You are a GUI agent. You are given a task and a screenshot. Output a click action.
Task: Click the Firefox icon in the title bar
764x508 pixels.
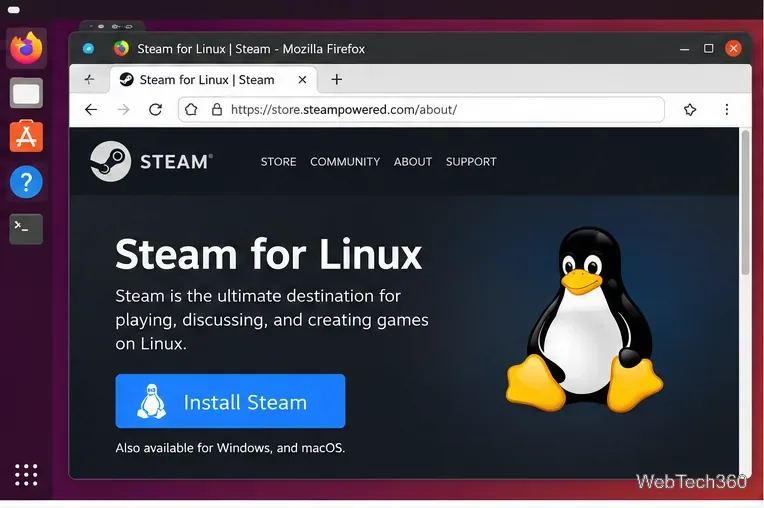(121, 48)
